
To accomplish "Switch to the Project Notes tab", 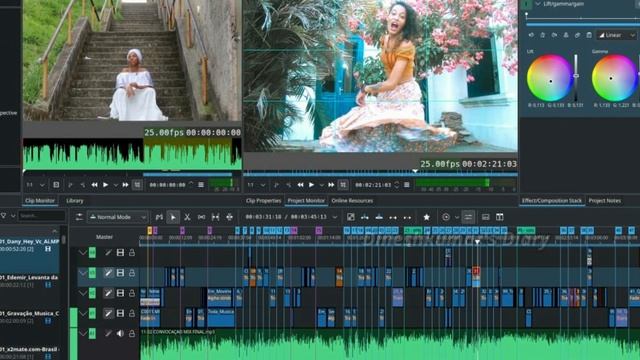I will [x=604, y=201].
